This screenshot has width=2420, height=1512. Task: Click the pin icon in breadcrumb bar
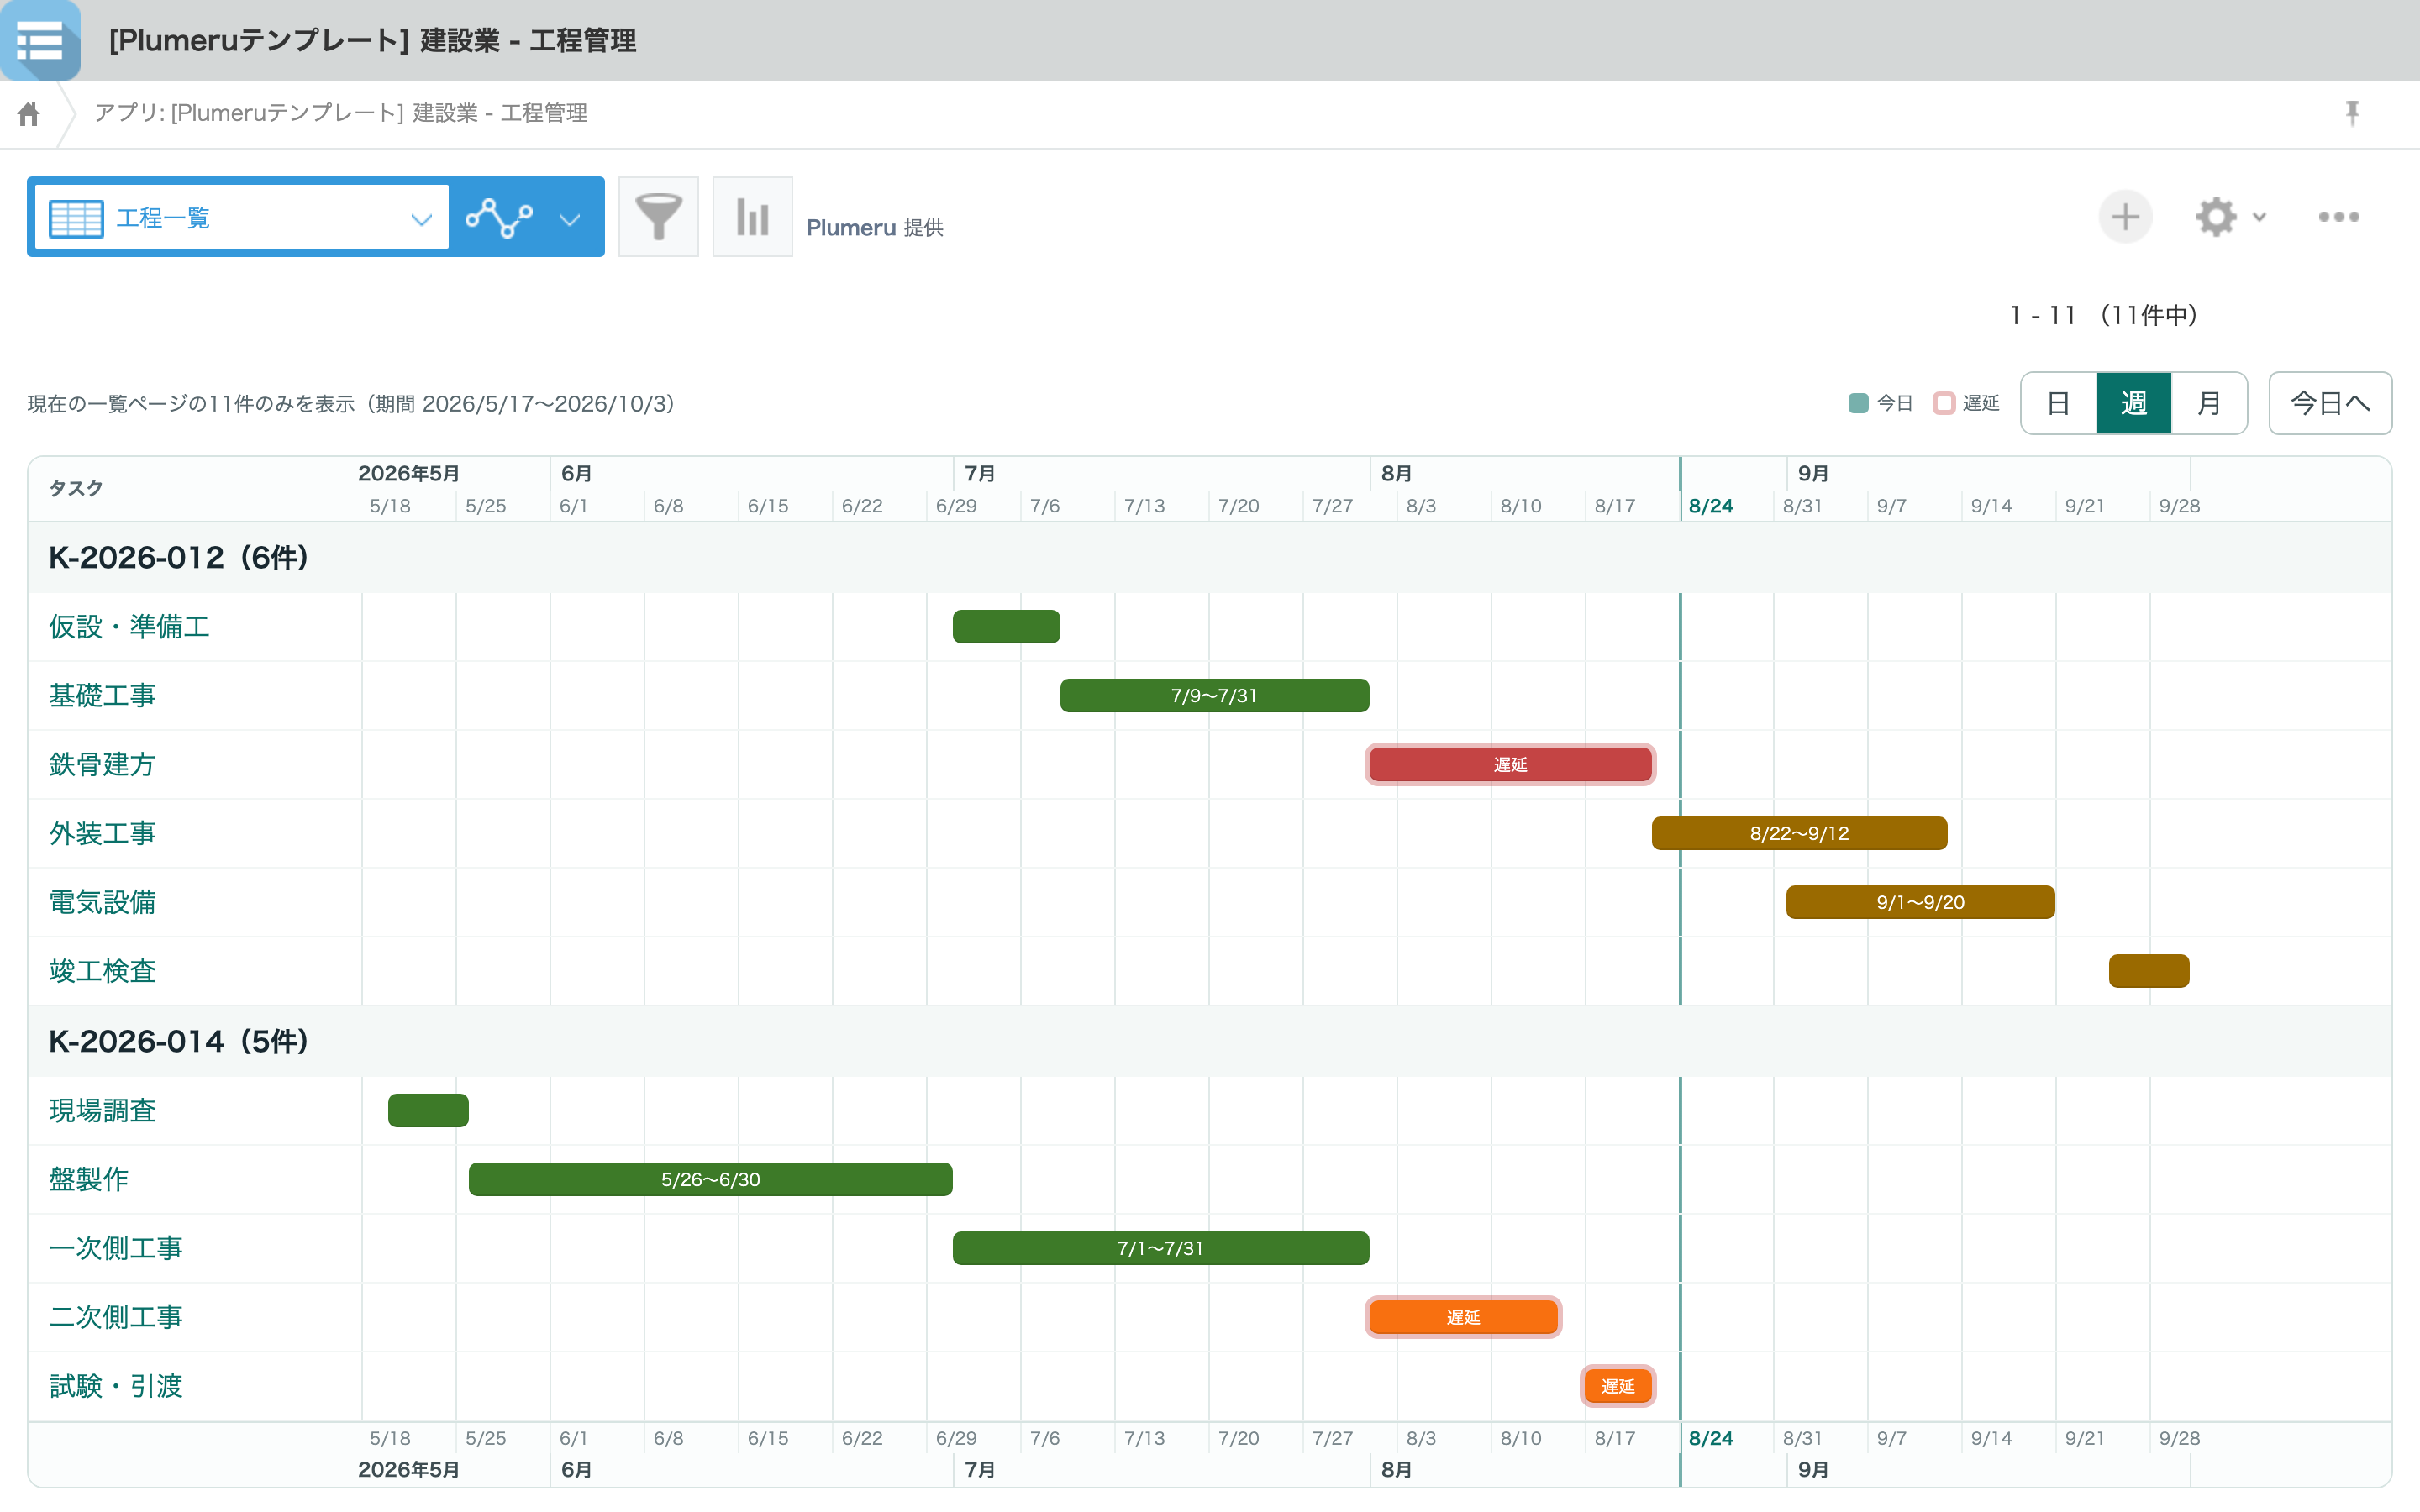(x=2352, y=113)
